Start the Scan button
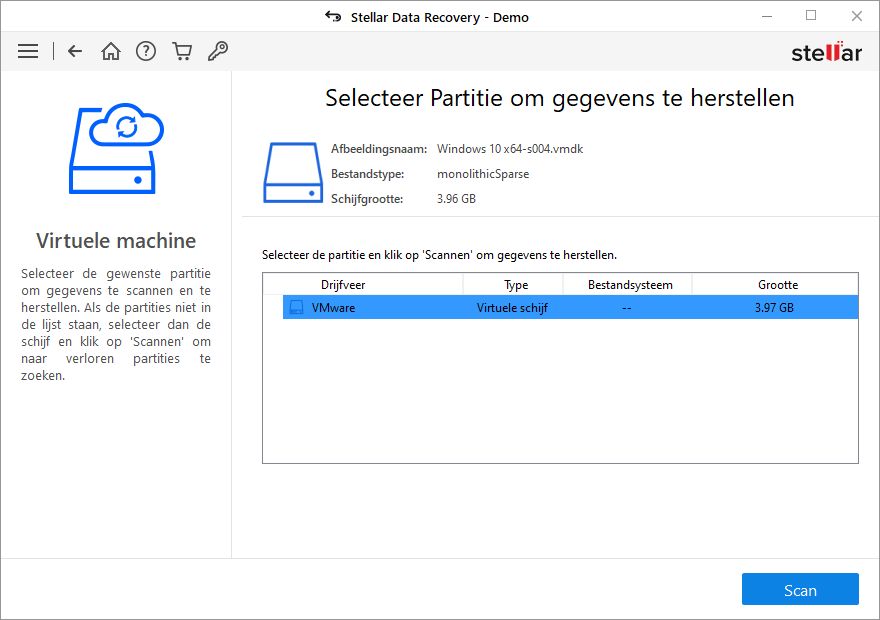This screenshot has width=880, height=620. pos(800,589)
